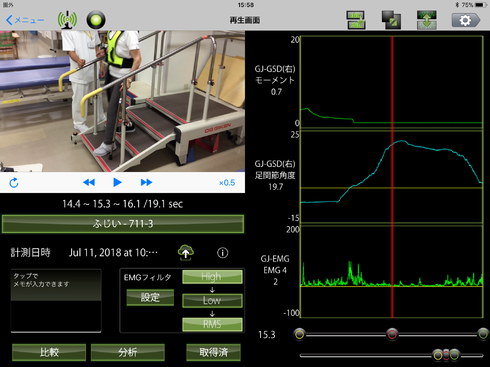Viewport: 490px width, 367px height.
Task: Tap the green-ringed knob on the lower slider
Action: [x=454, y=355]
